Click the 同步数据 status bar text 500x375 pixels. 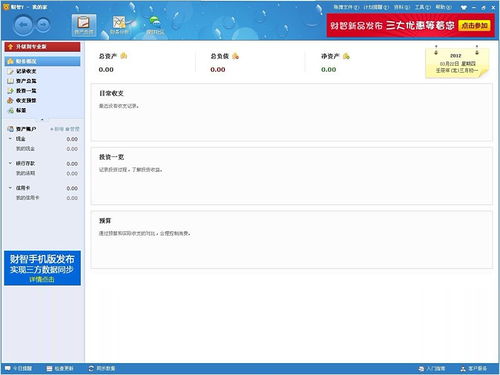[106, 368]
